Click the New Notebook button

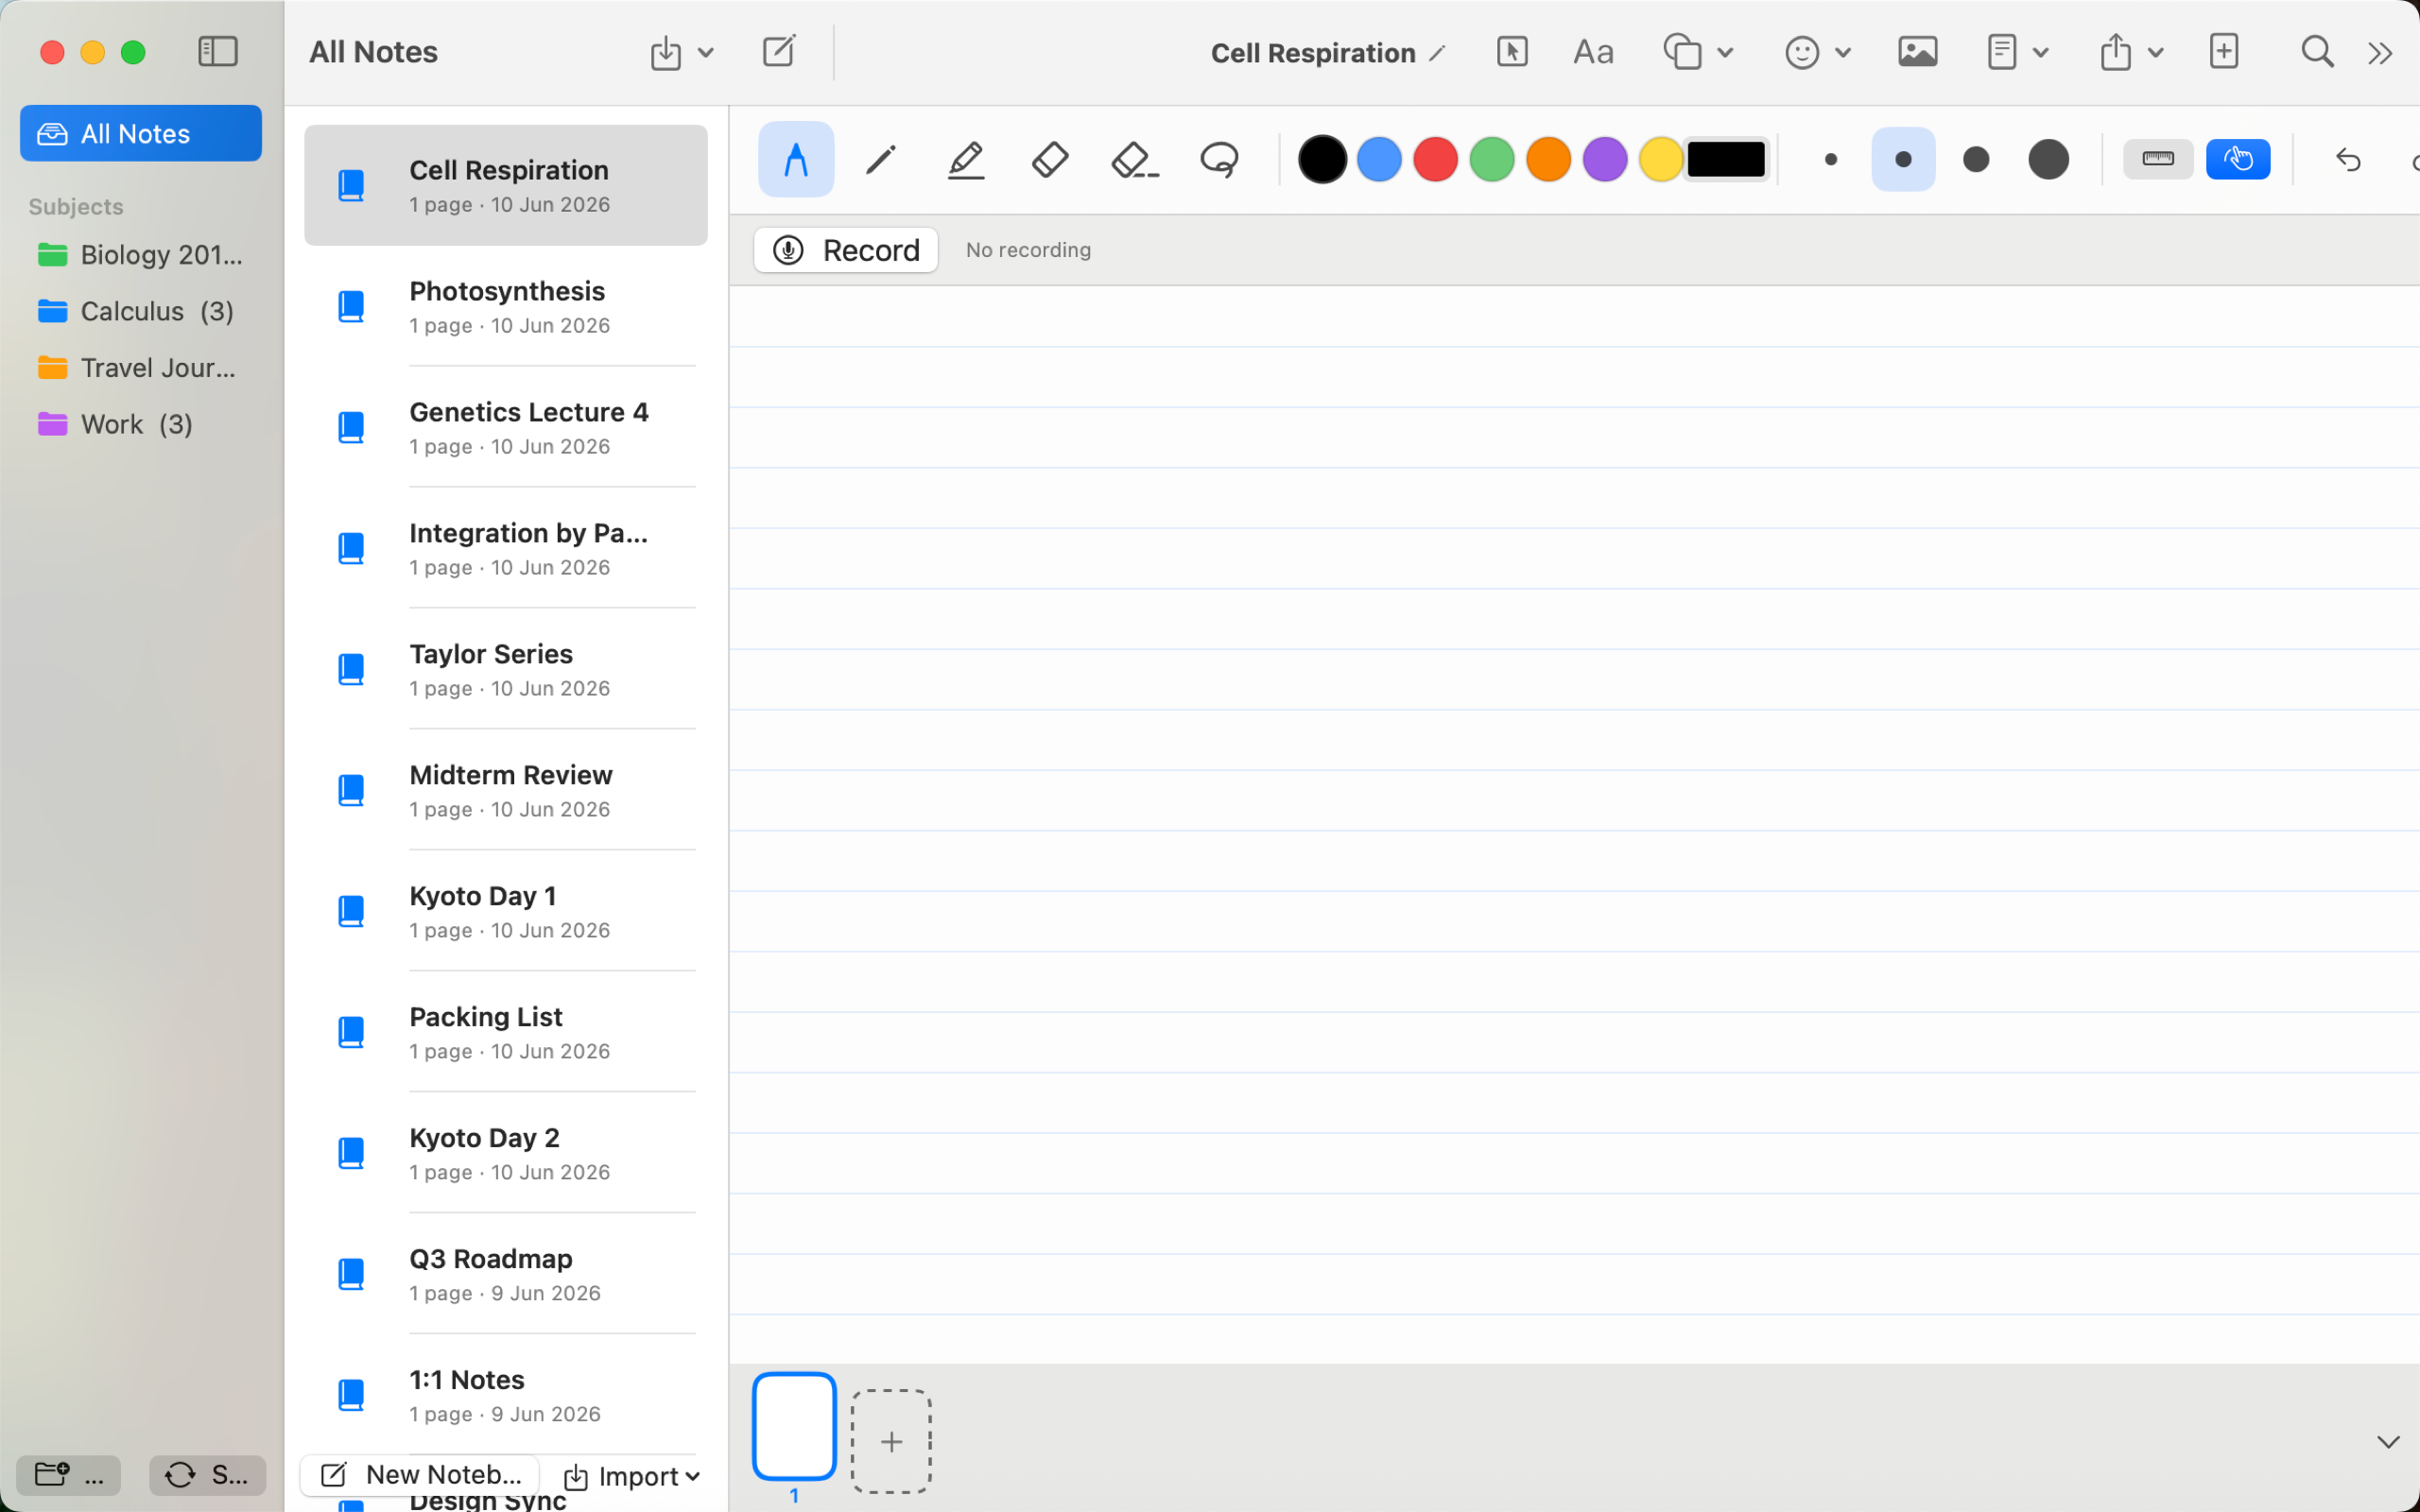pyautogui.click(x=420, y=1475)
